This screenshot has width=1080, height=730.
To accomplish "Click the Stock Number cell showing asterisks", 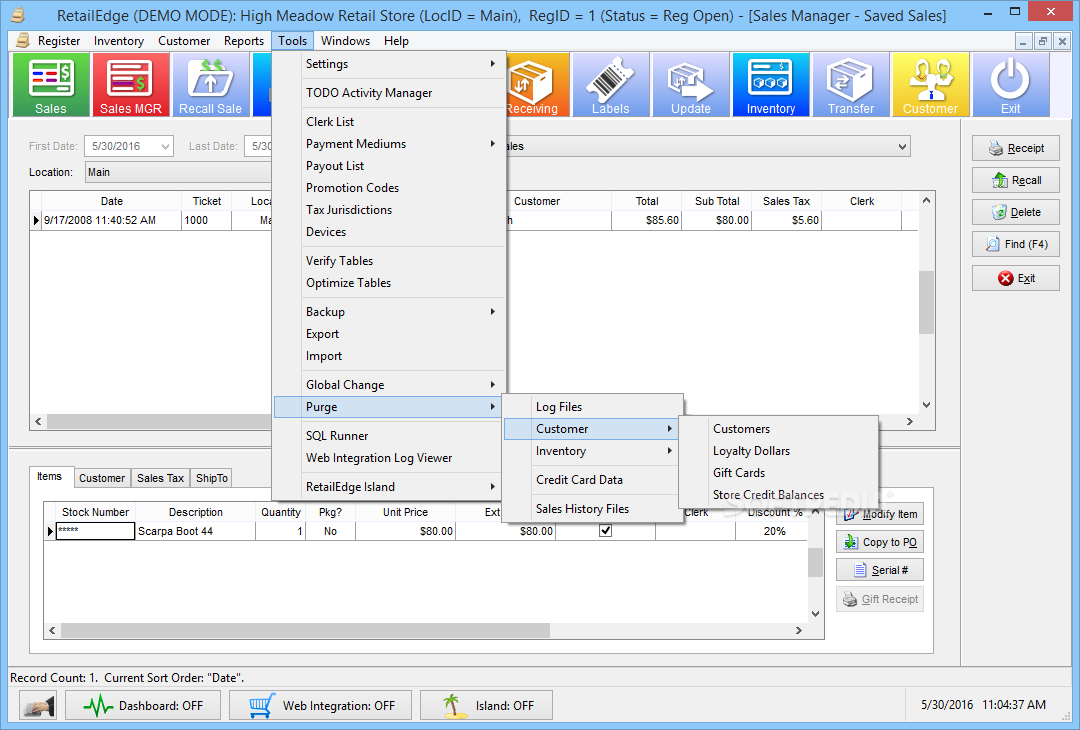I will click(x=95, y=531).
